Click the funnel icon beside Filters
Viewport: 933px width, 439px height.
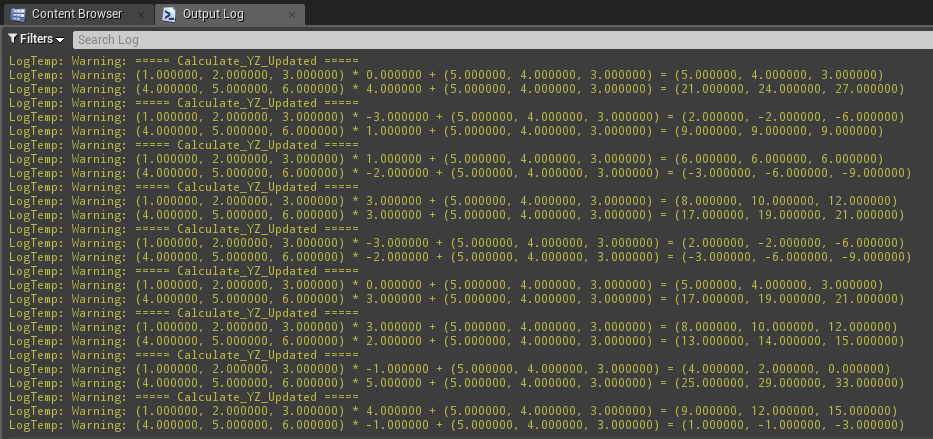tap(12, 39)
